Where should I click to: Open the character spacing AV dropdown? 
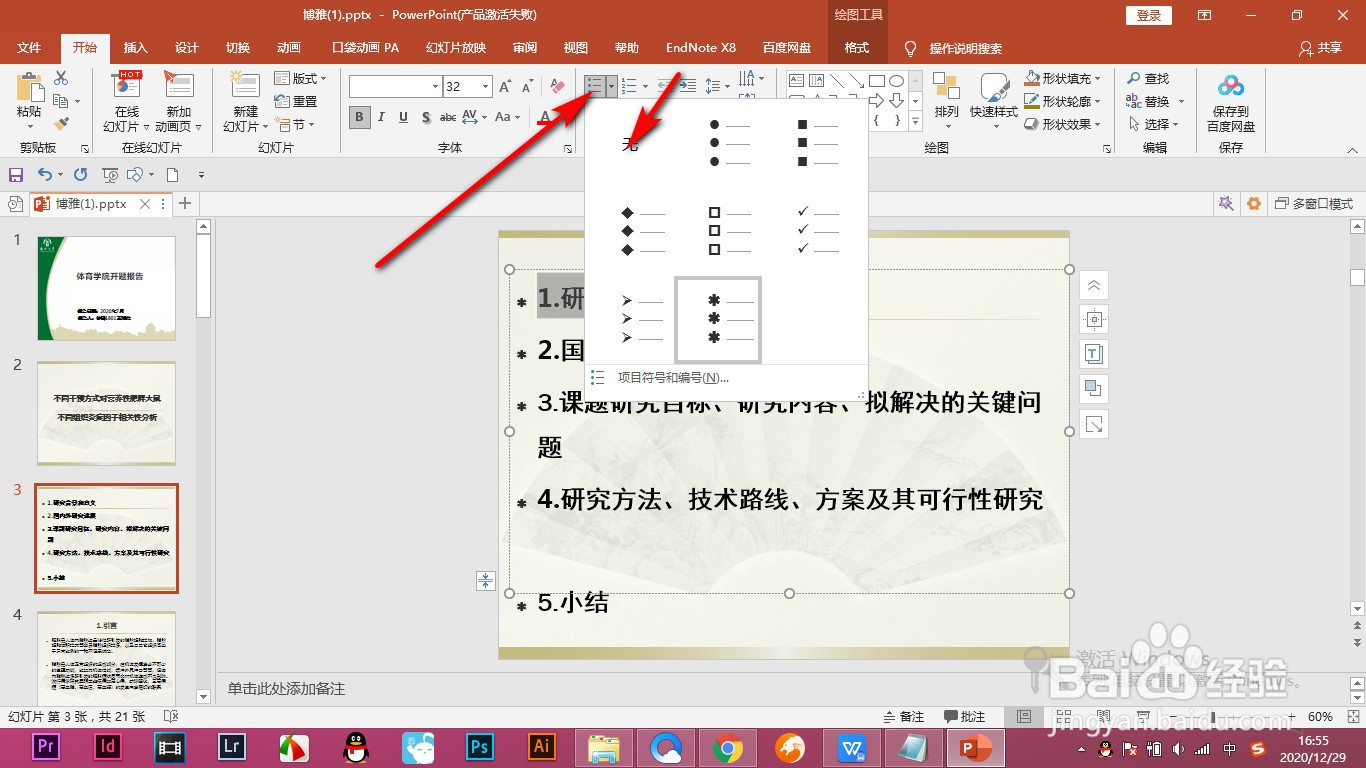pyautogui.click(x=483, y=117)
